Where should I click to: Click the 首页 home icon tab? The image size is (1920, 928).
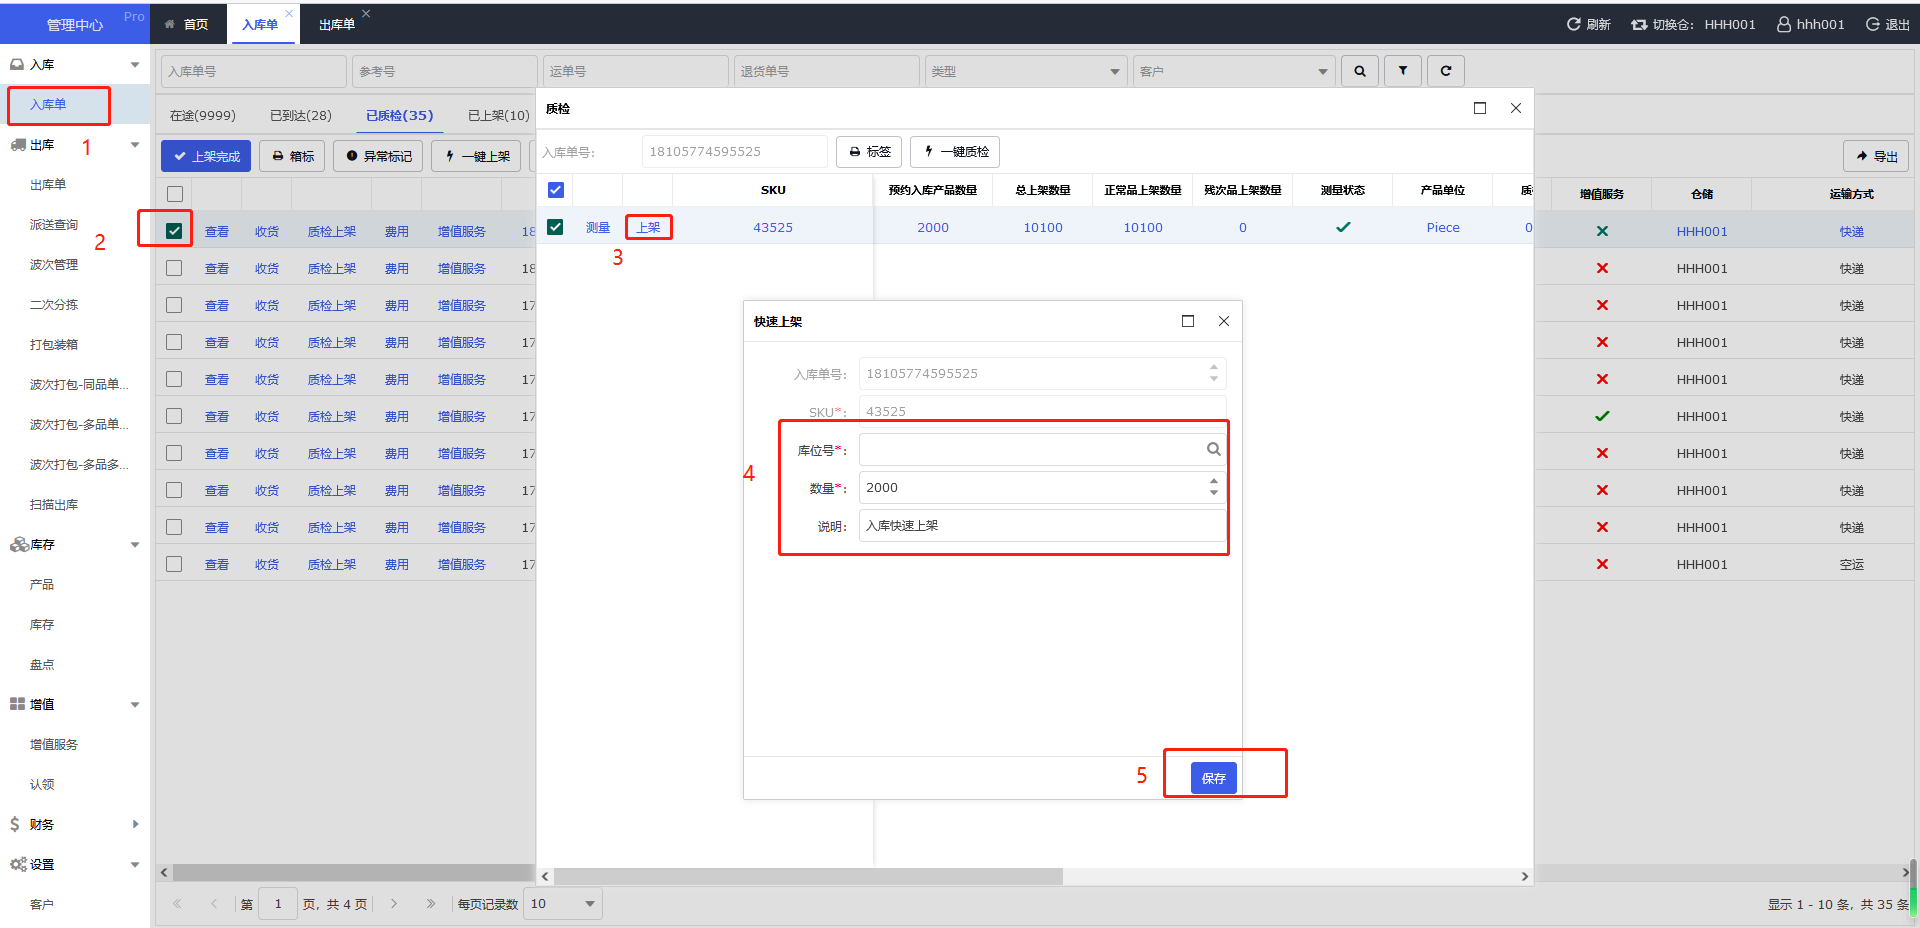point(170,24)
